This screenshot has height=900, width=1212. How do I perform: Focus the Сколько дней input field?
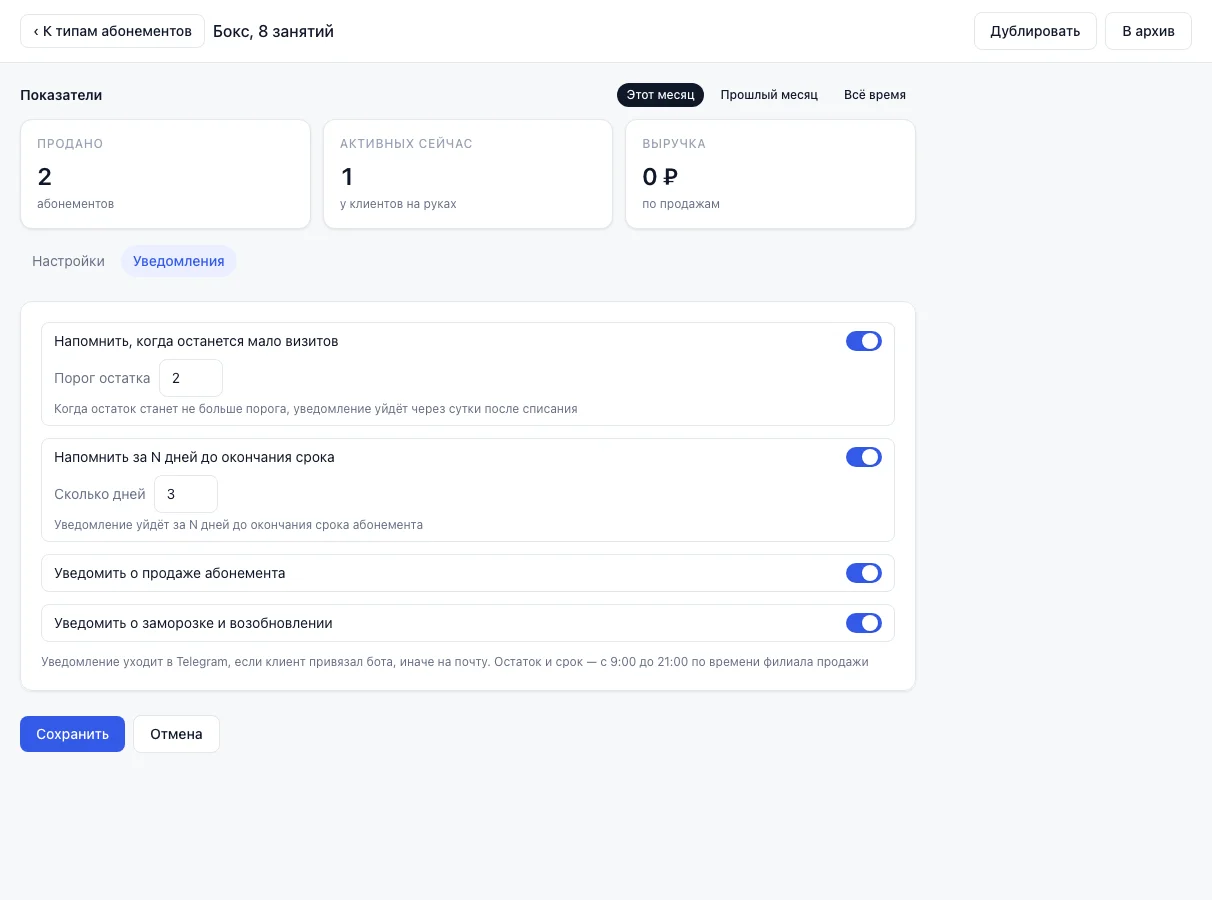186,494
